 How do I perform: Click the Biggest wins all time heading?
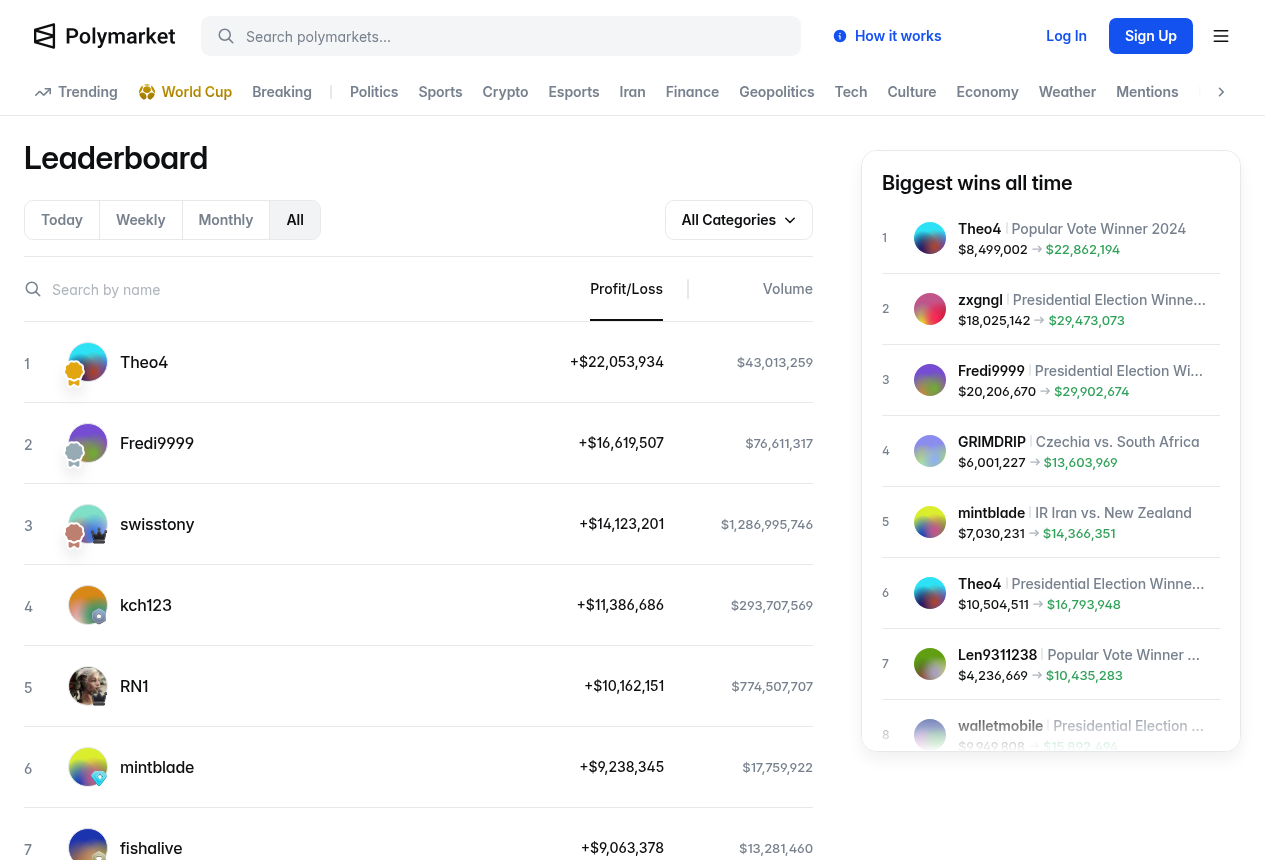tap(977, 183)
